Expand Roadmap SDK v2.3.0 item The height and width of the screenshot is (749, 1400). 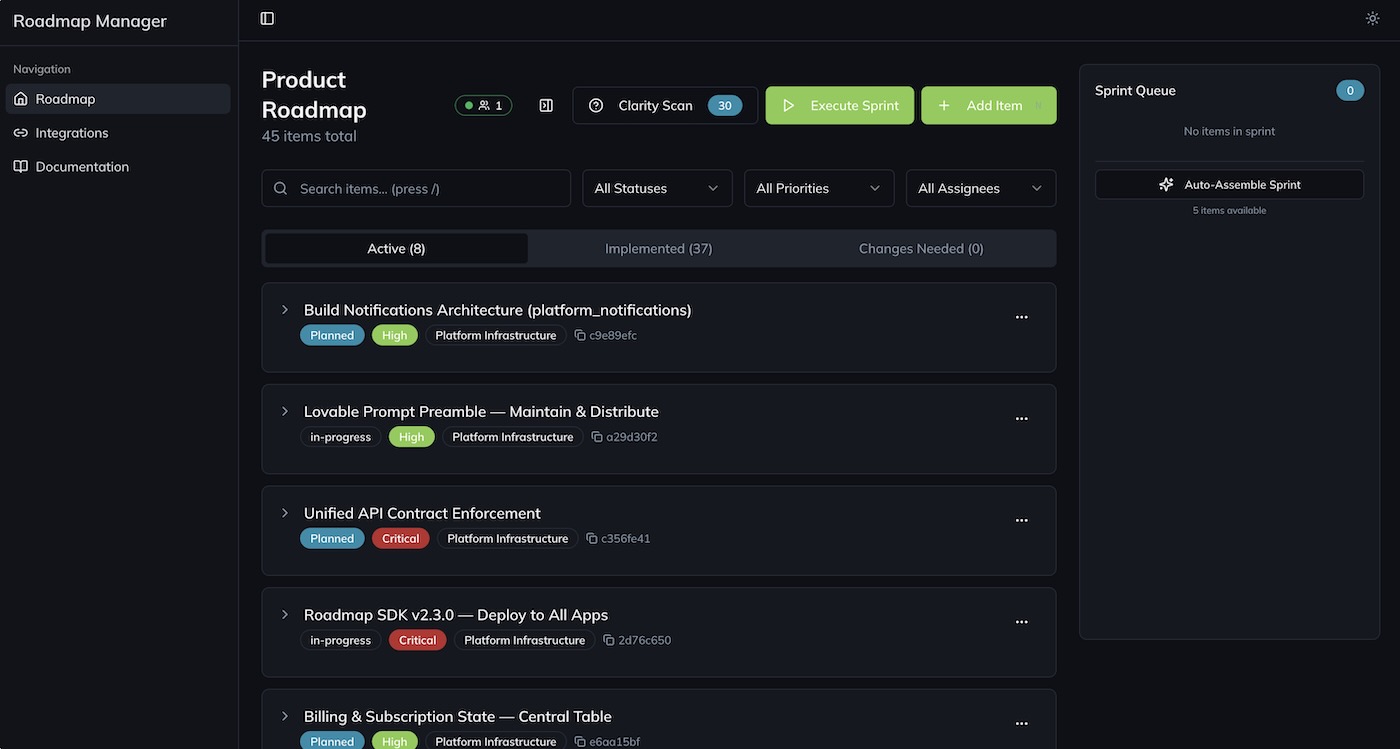click(x=285, y=615)
